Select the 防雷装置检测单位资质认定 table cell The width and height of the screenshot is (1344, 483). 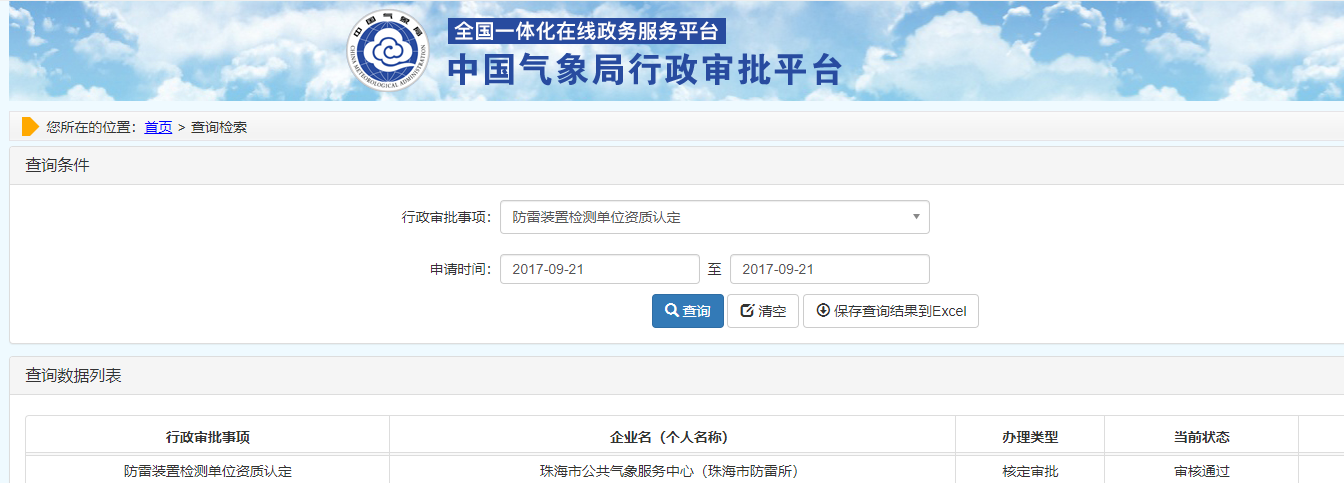[x=208, y=470]
